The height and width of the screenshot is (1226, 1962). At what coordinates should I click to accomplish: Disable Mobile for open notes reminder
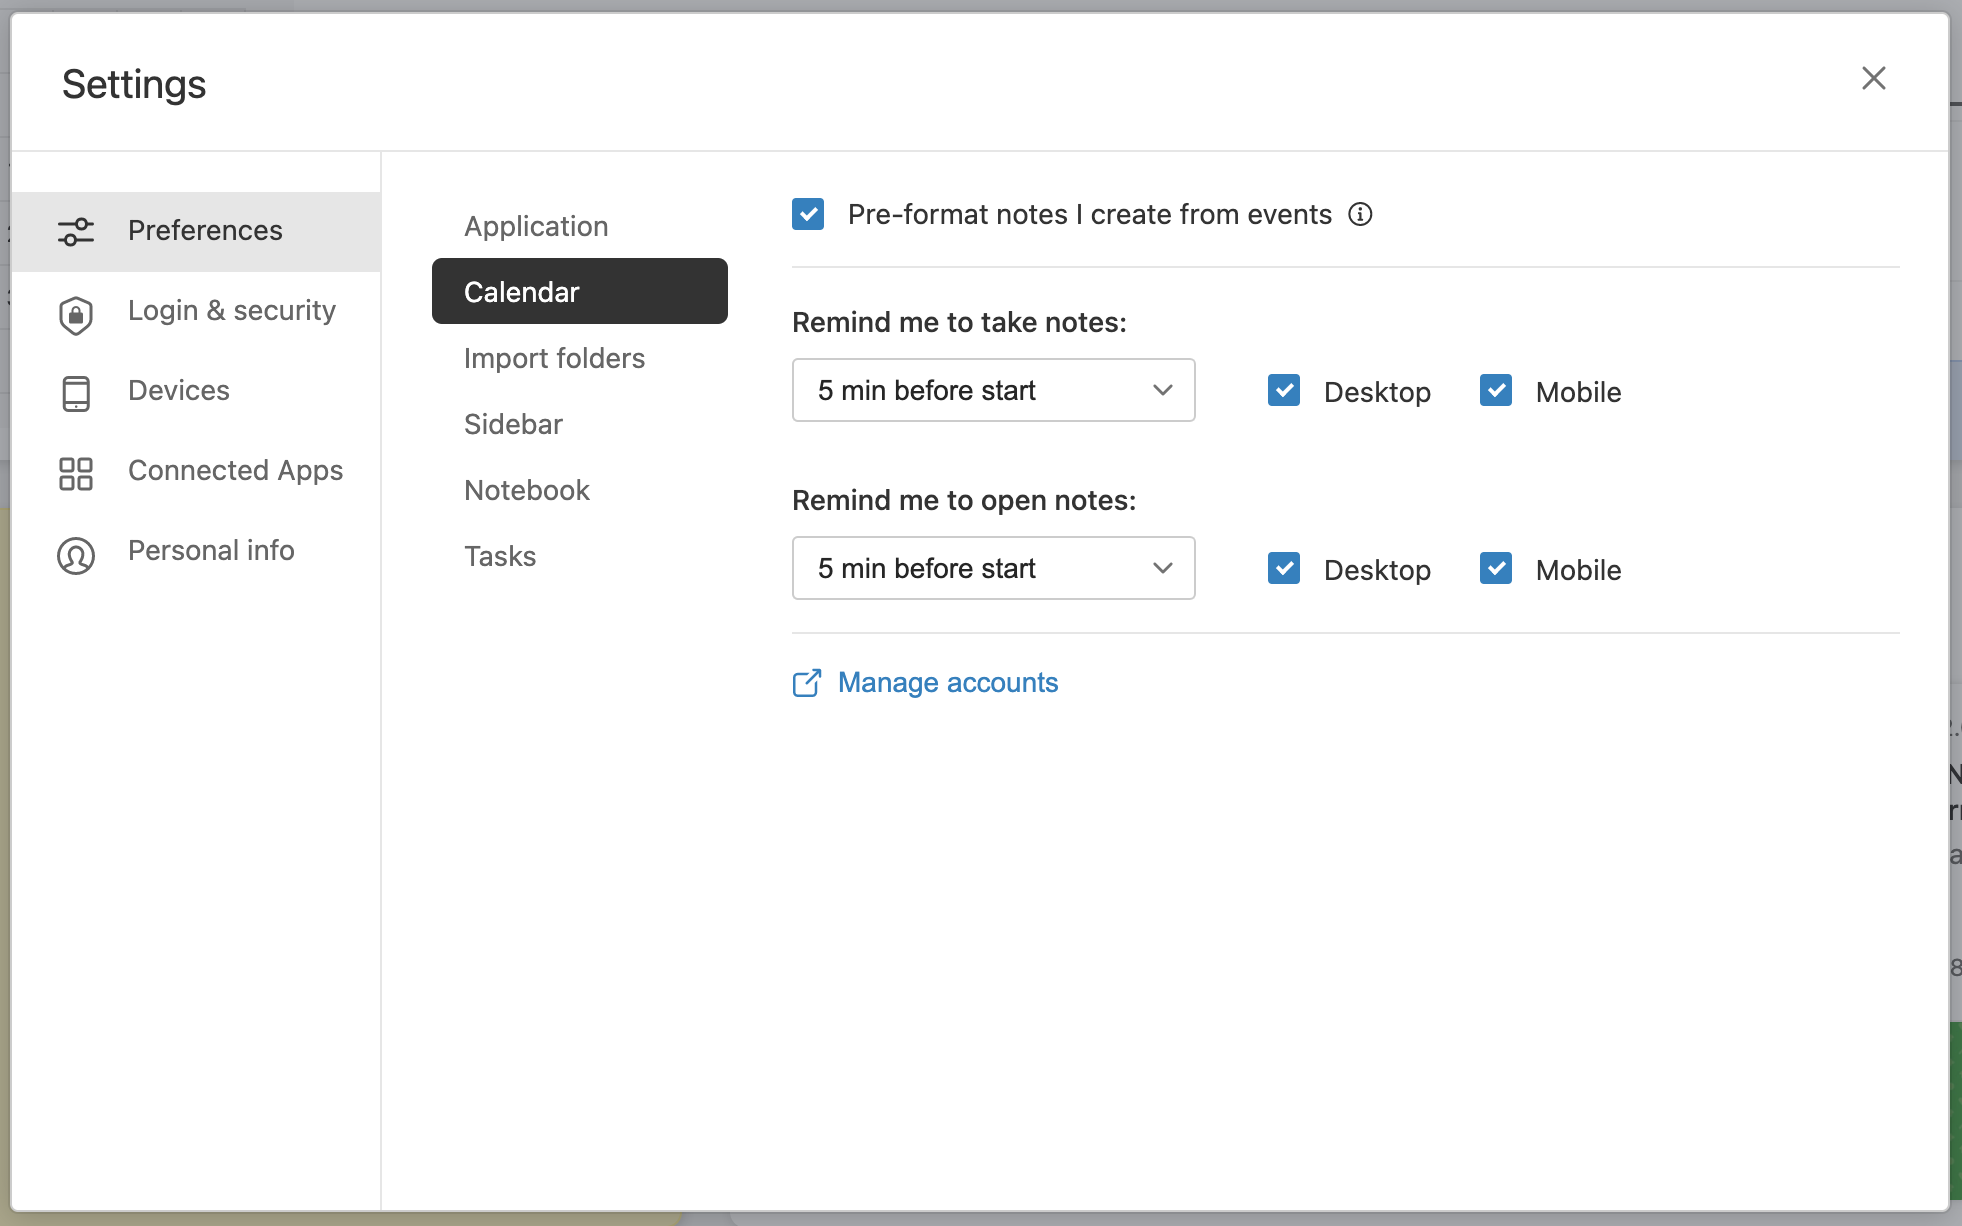pyautogui.click(x=1496, y=568)
